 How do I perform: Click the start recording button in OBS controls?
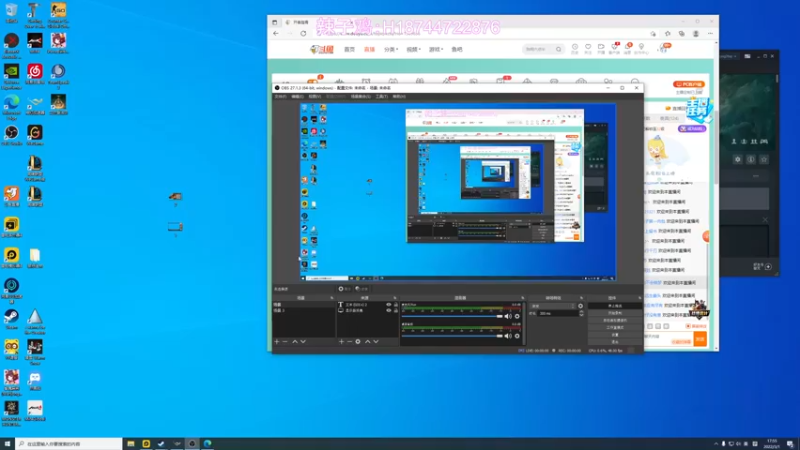click(615, 313)
